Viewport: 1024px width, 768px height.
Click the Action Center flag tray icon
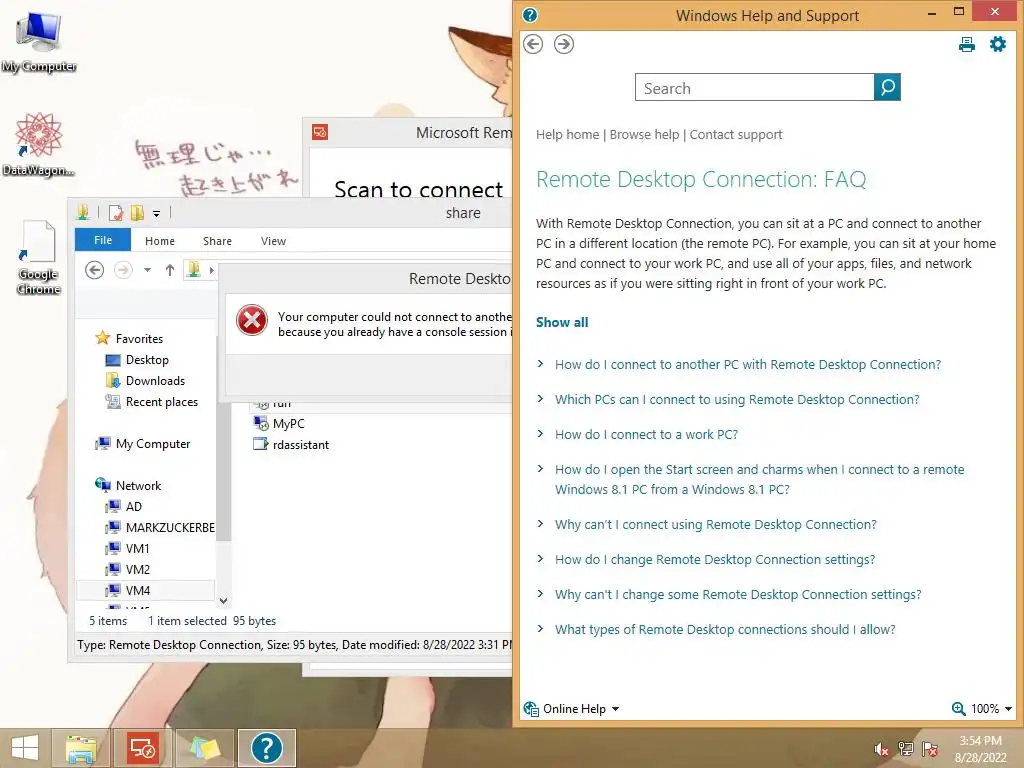point(929,749)
